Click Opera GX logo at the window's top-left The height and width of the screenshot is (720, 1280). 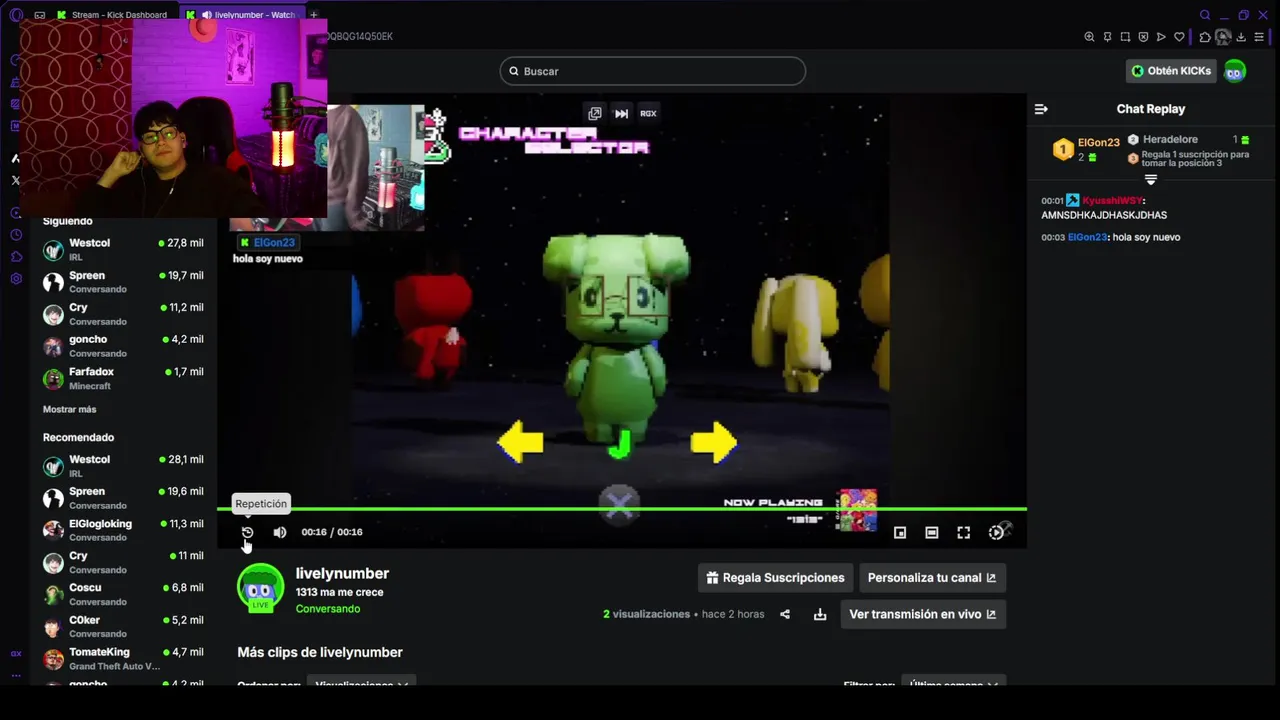pos(15,15)
